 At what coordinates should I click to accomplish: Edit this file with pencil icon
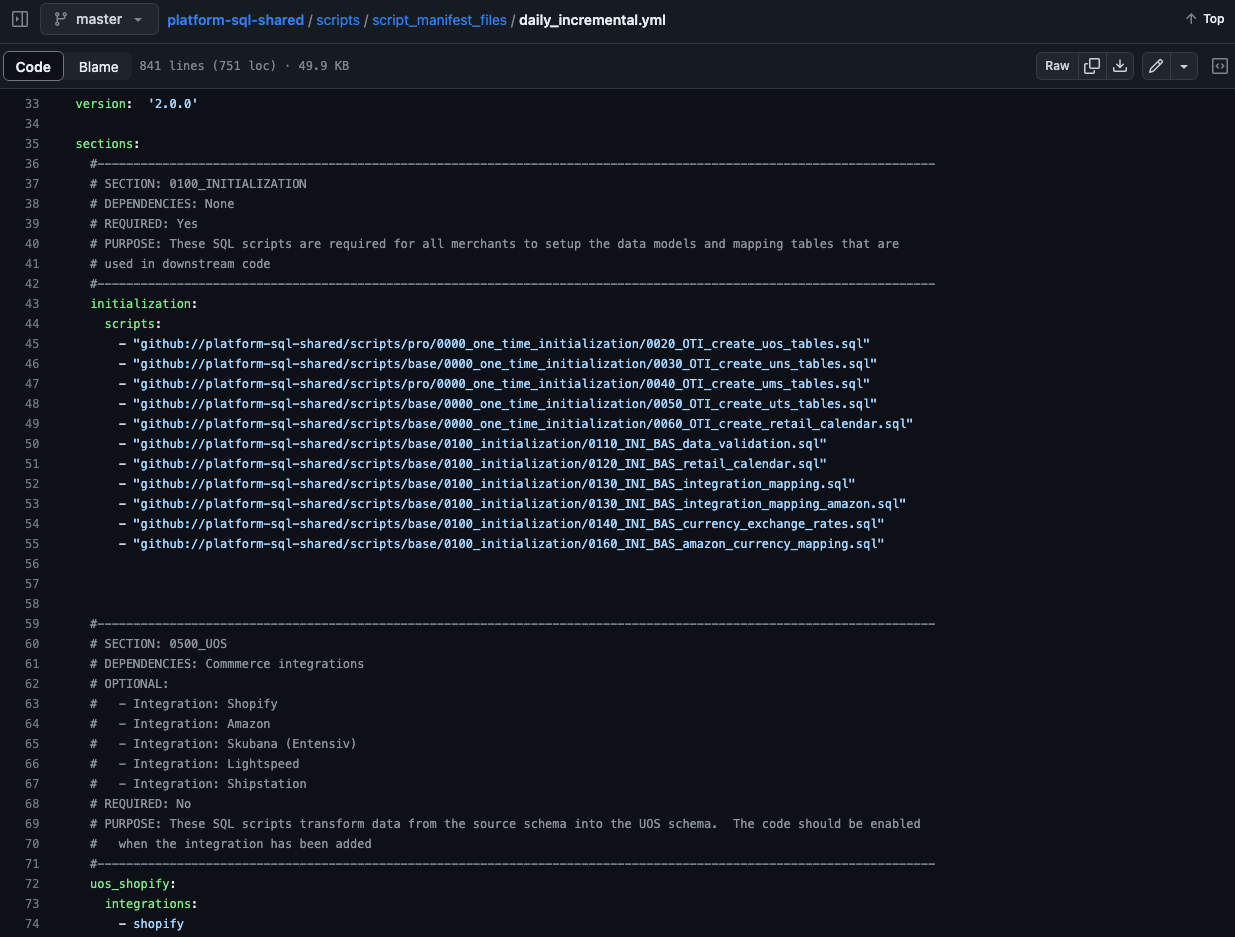[1156, 66]
